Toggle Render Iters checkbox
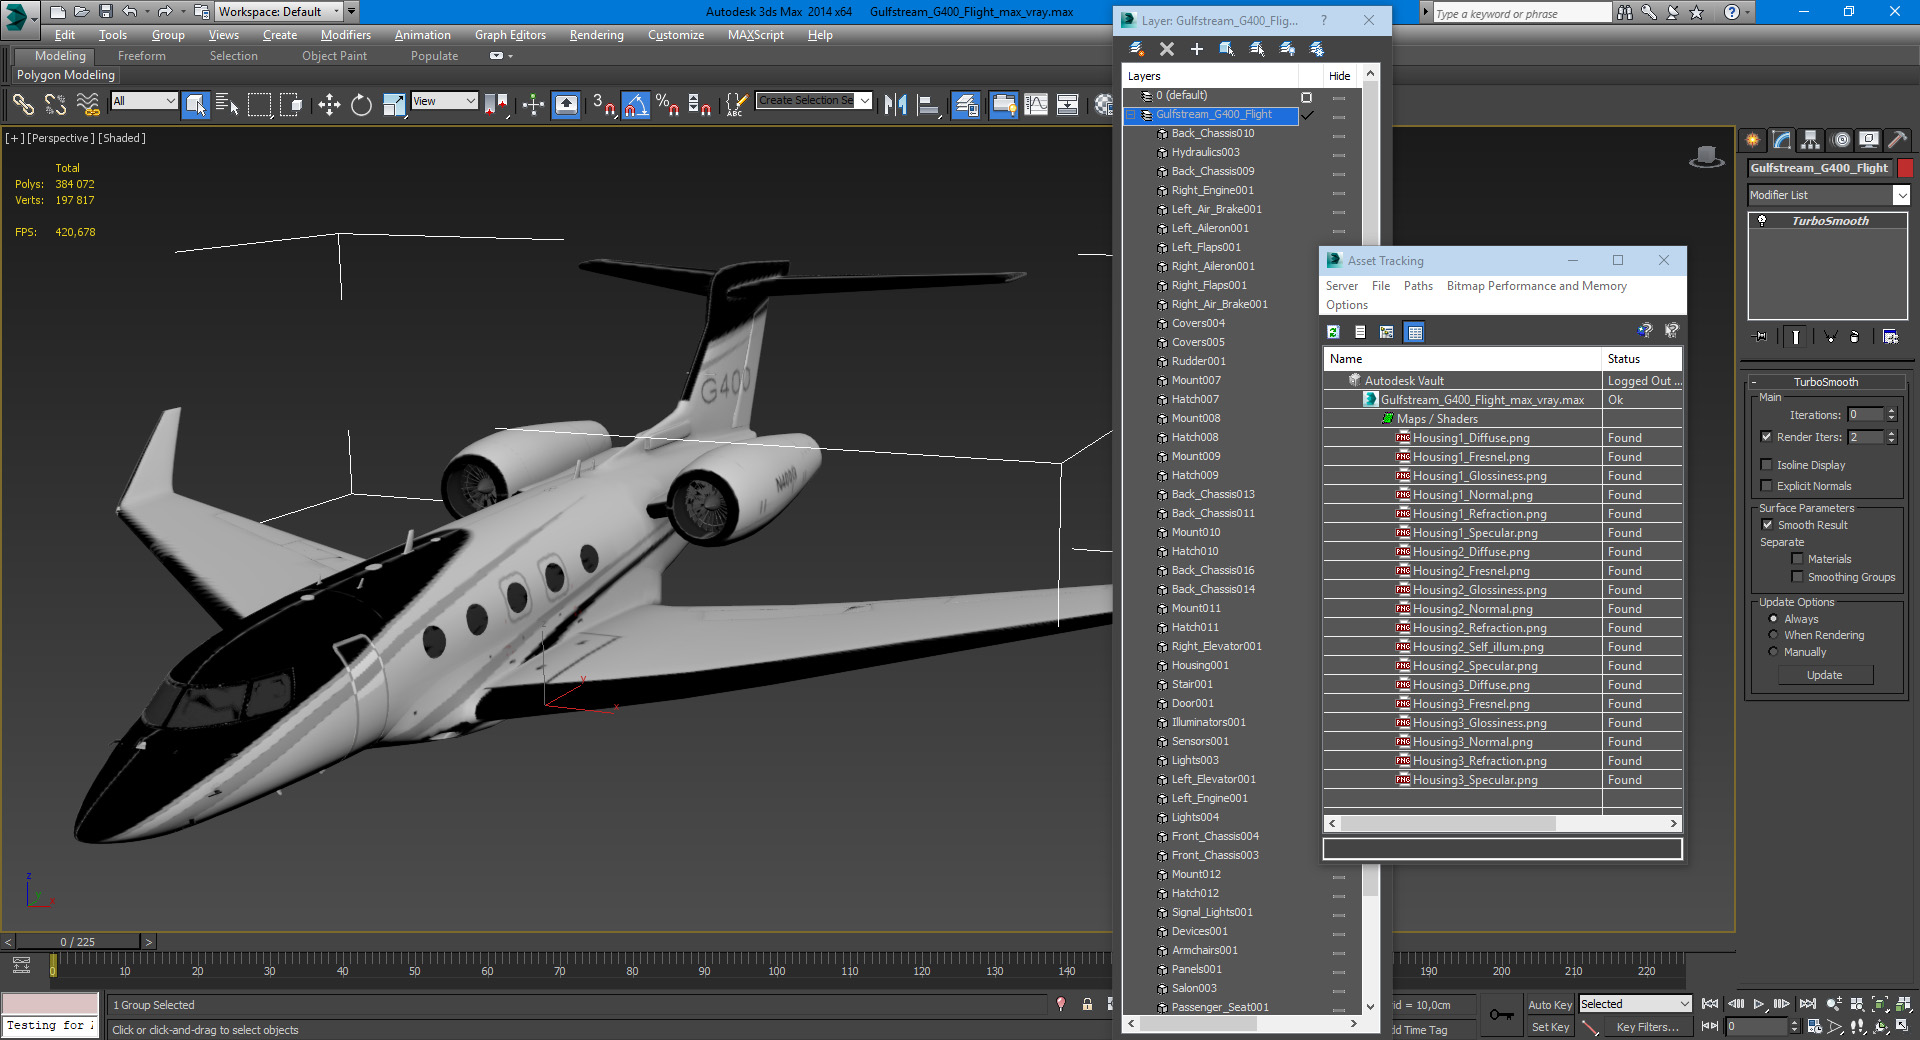1920x1040 pixels. point(1766,437)
